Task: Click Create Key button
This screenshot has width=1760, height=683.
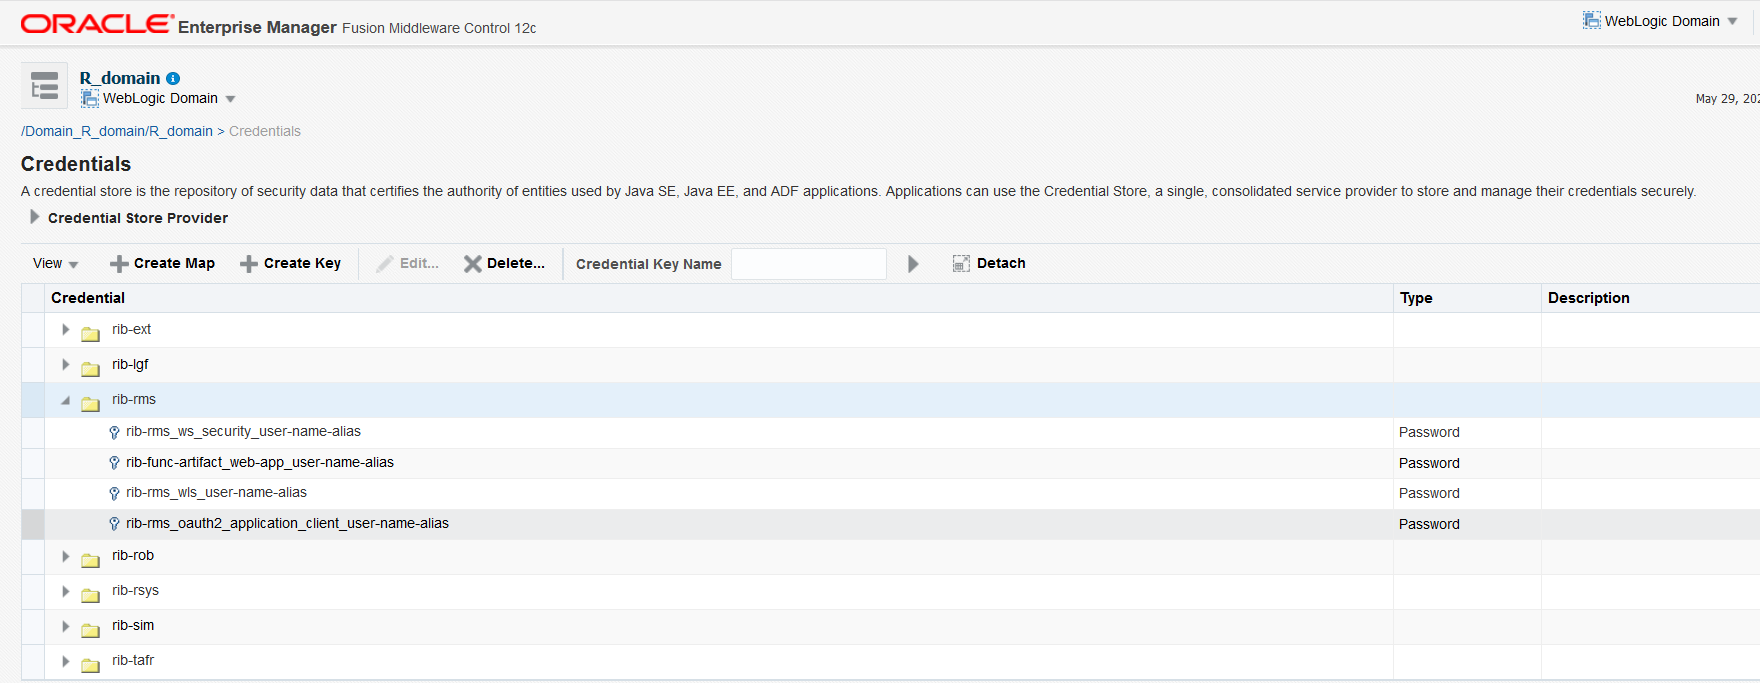Action: point(291,263)
